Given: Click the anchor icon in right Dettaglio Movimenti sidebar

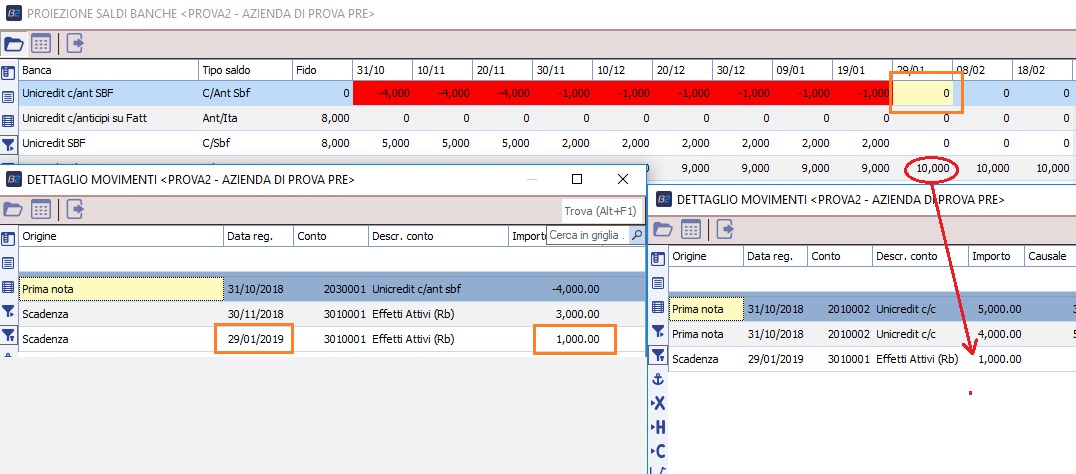Looking at the screenshot, I should click(x=658, y=379).
